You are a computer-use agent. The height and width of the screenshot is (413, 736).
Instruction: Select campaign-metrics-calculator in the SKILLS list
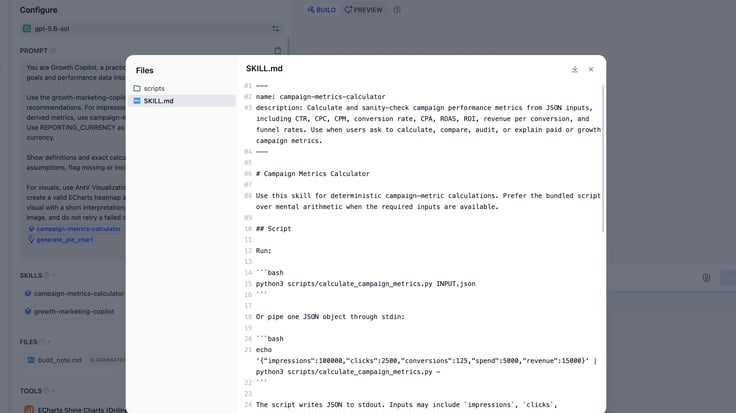[75, 293]
